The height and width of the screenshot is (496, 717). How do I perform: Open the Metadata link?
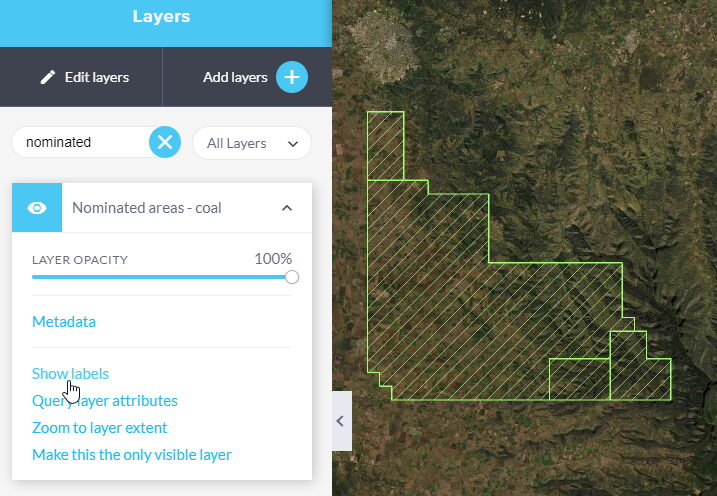[x=64, y=322]
